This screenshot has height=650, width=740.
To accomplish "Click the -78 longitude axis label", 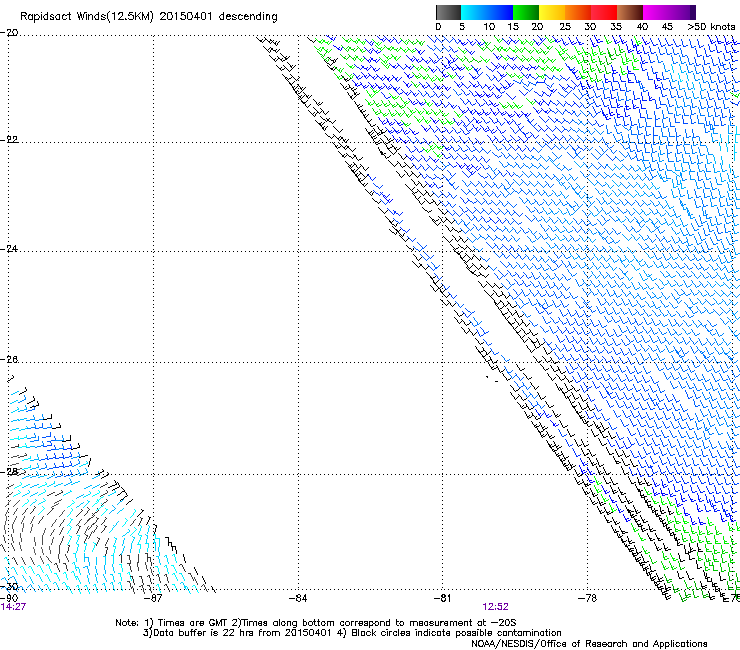I will coord(587,598).
